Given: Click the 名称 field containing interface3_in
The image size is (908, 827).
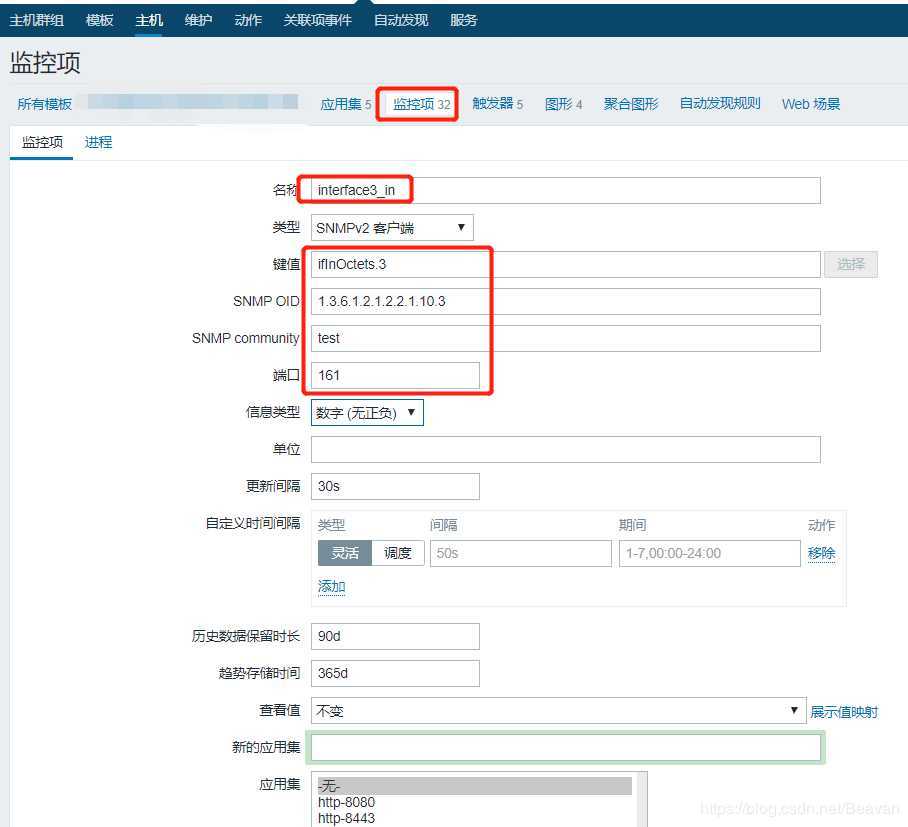Looking at the screenshot, I should pyautogui.click(x=566, y=191).
